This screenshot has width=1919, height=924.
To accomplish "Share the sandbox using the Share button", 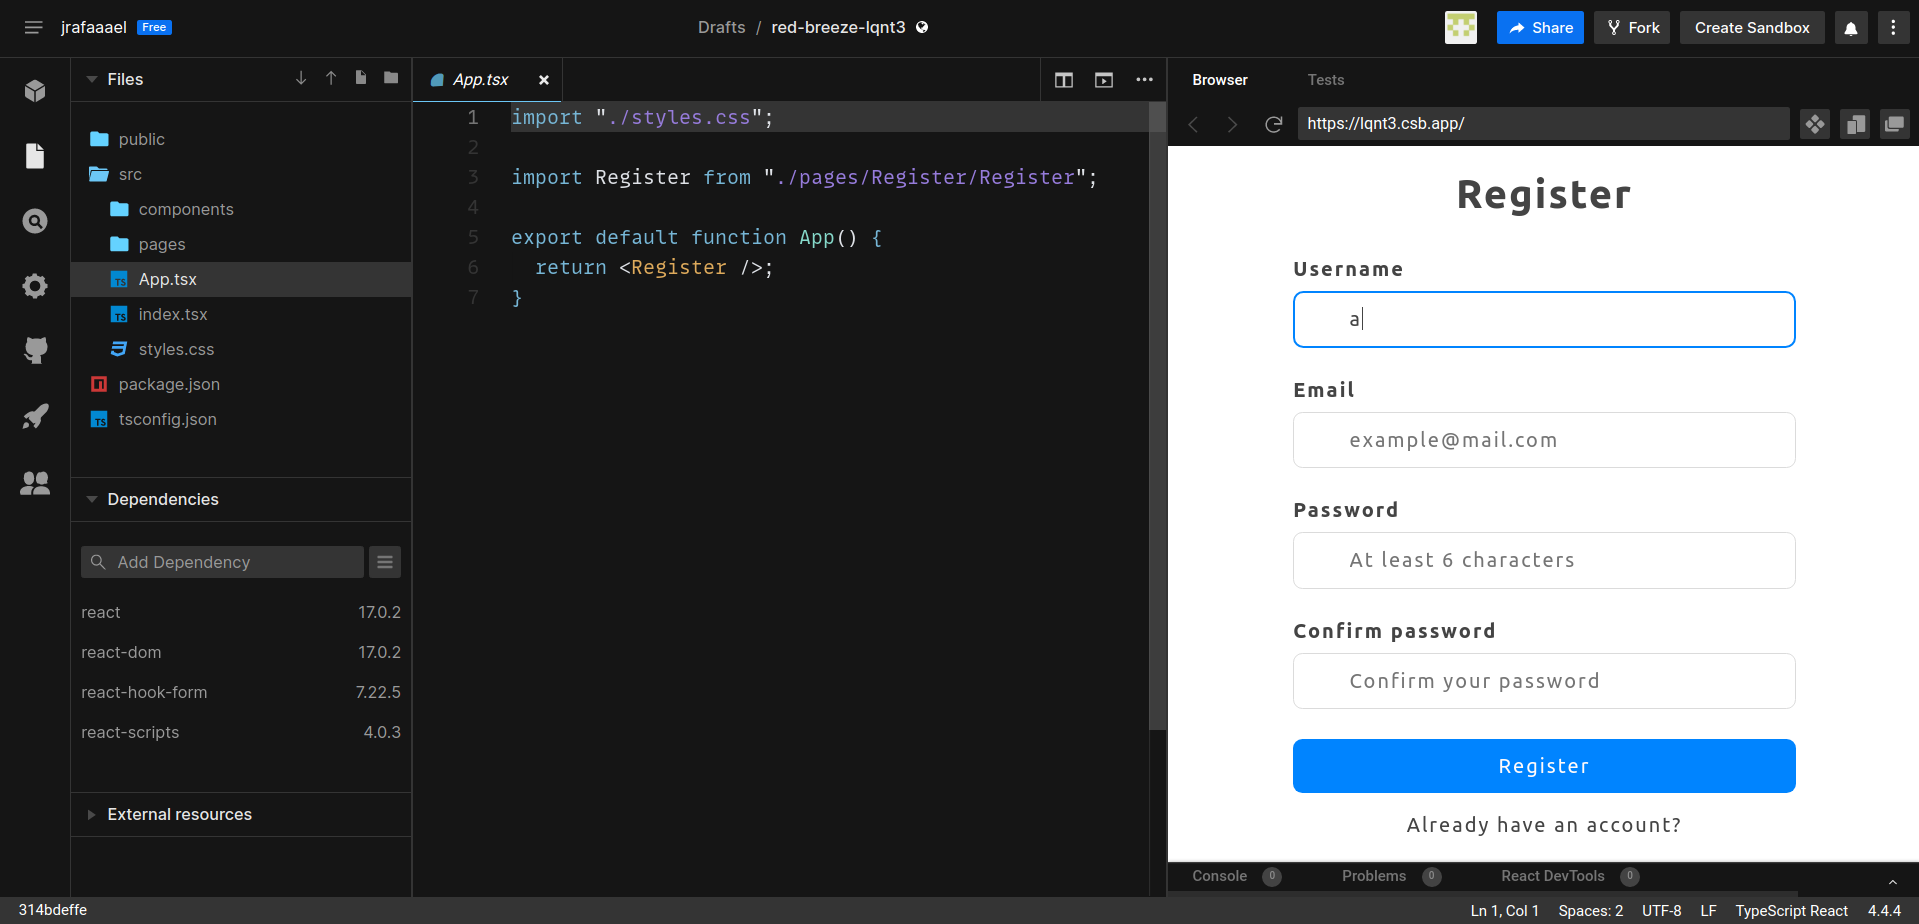I will pyautogui.click(x=1539, y=27).
